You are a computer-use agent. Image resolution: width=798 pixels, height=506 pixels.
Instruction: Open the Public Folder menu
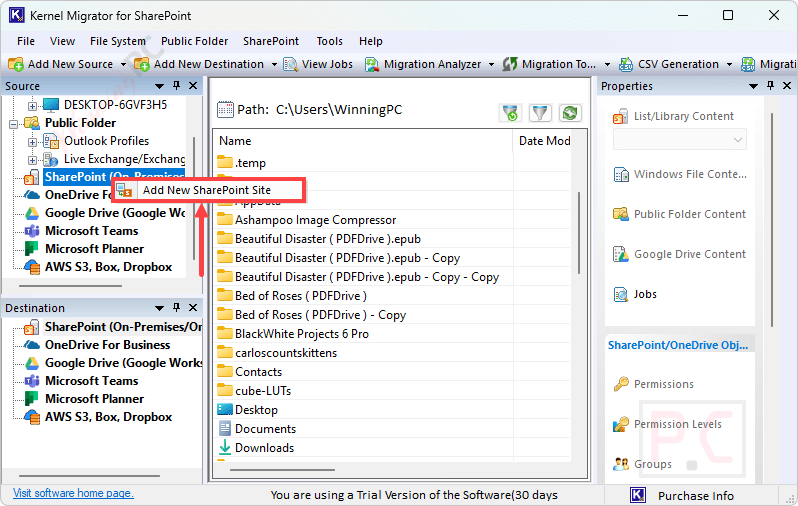point(194,41)
